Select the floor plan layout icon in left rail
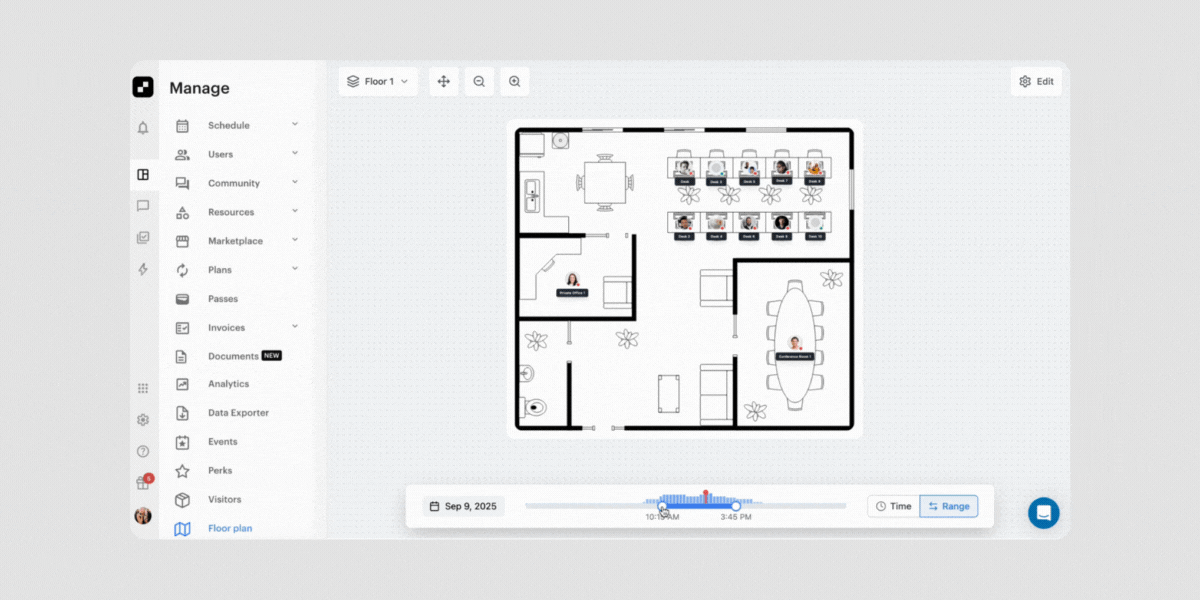This screenshot has width=1200, height=600. (143, 174)
